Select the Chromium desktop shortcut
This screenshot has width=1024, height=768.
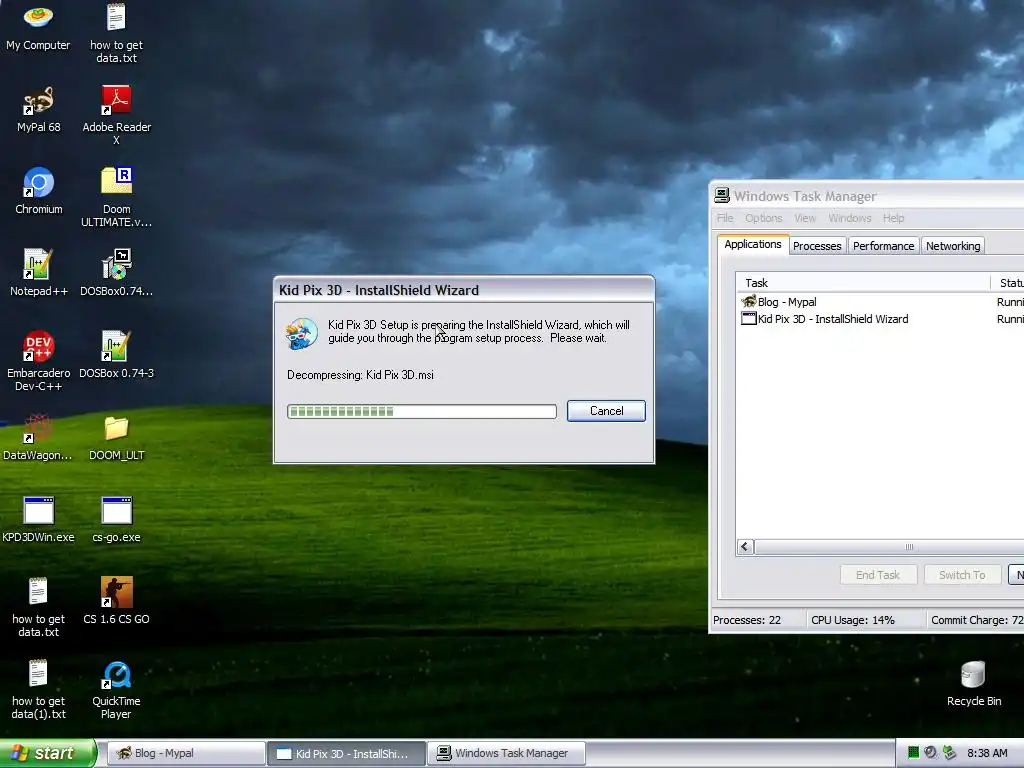(x=39, y=191)
